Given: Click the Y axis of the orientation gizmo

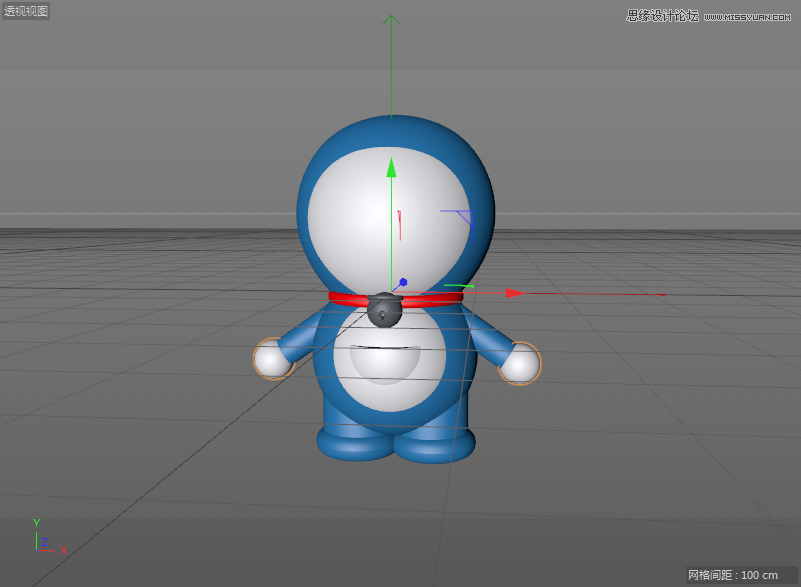Looking at the screenshot, I should click(x=36, y=524).
